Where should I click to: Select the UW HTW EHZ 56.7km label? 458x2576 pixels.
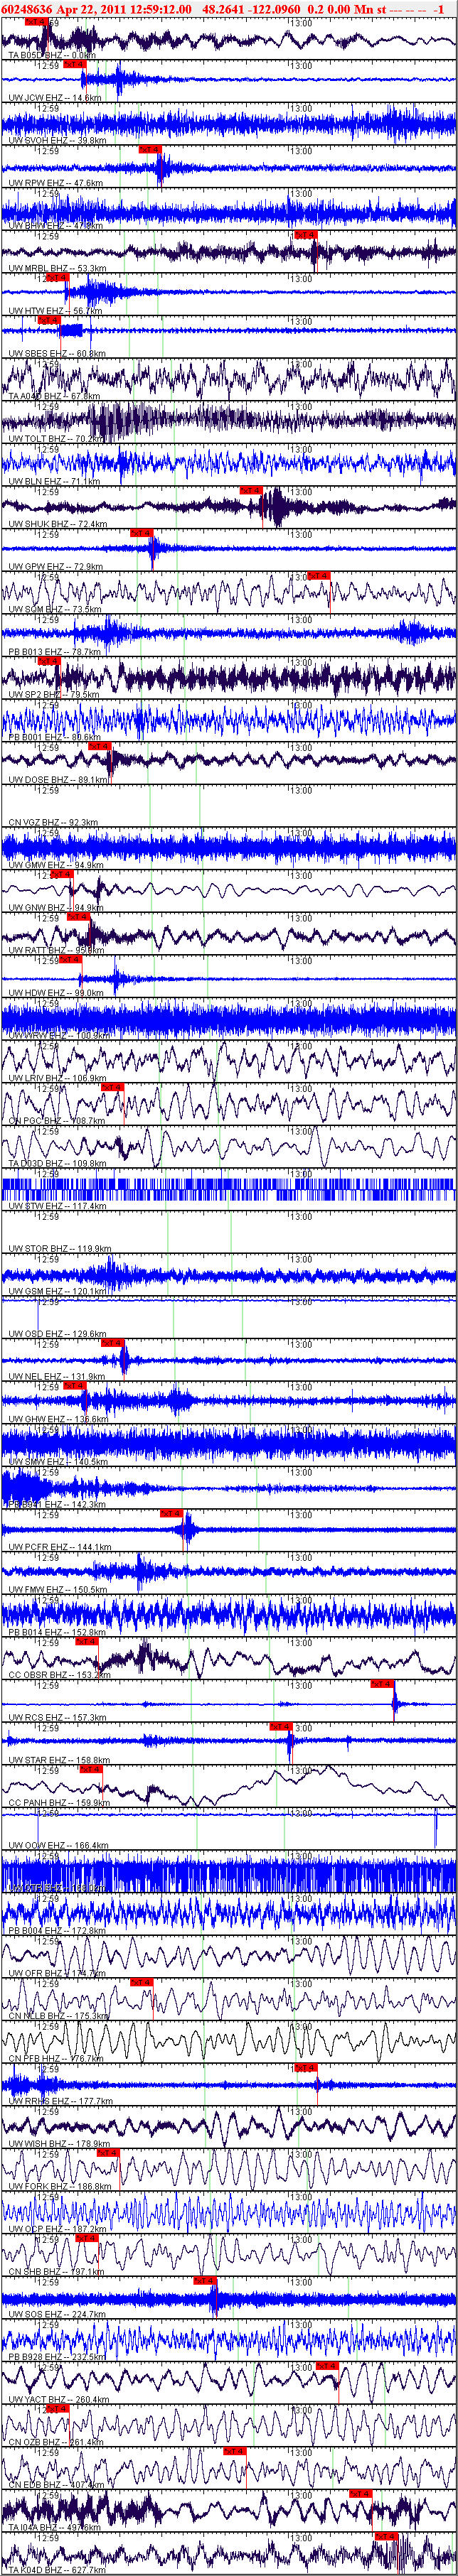coord(55,311)
